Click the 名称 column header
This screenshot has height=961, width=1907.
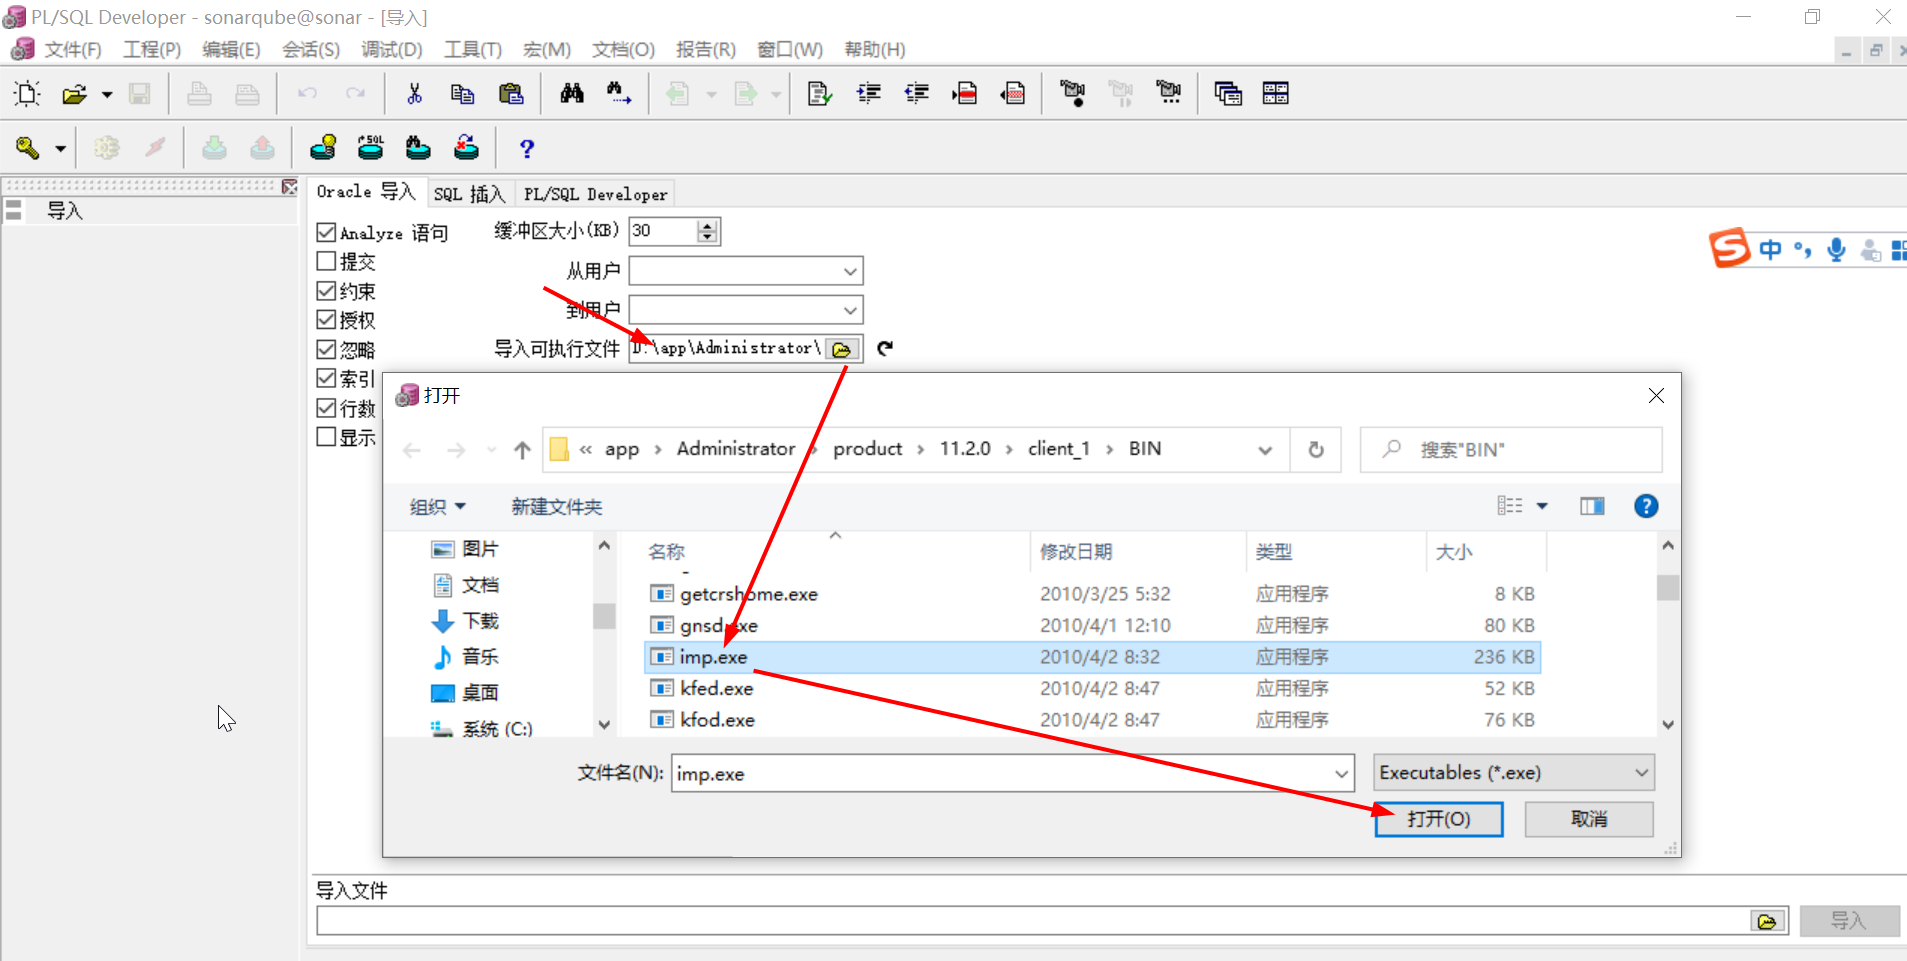pos(666,552)
